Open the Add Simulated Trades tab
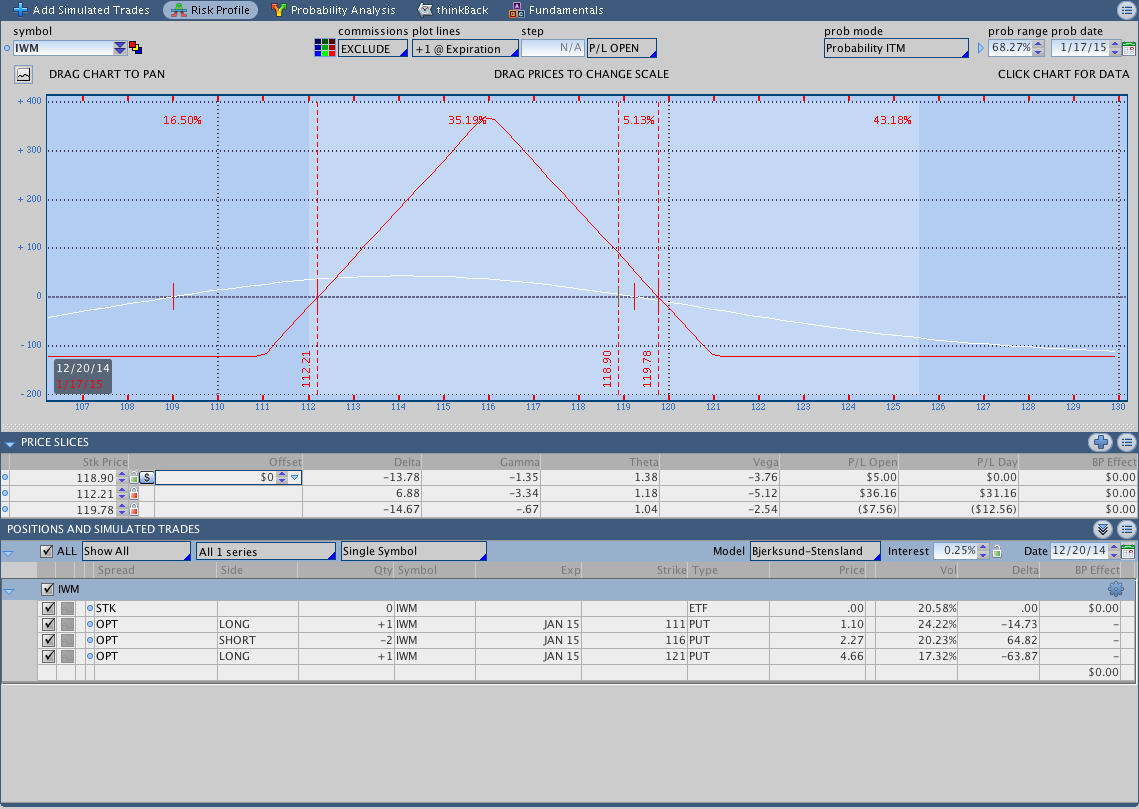This screenshot has height=809, width=1139. (81, 10)
